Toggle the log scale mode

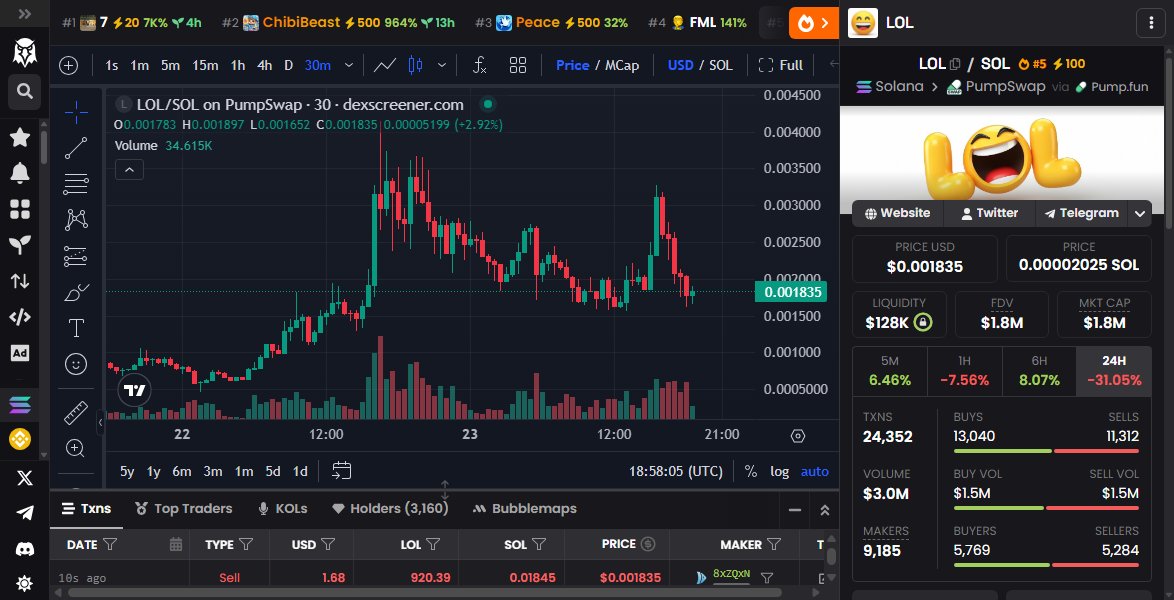779,471
